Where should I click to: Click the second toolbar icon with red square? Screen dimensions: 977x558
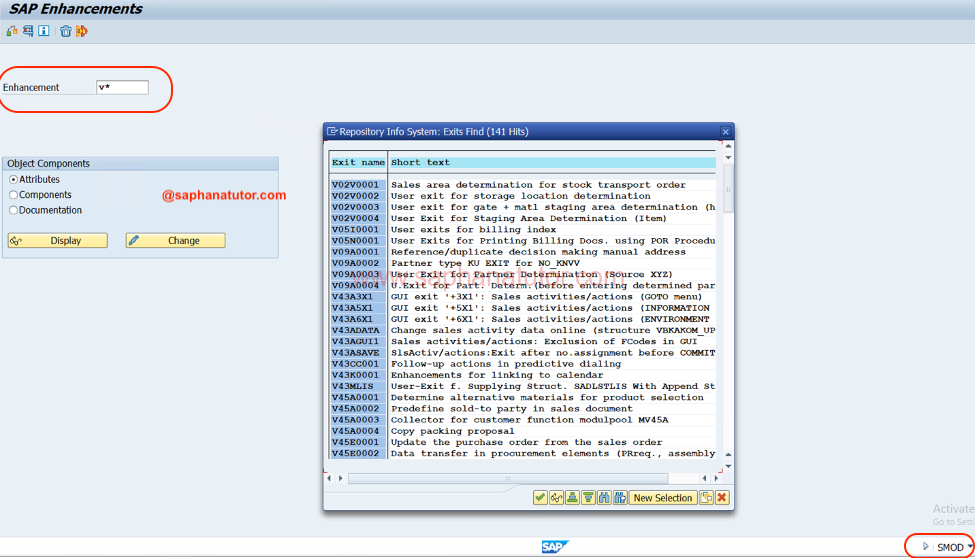[28, 31]
